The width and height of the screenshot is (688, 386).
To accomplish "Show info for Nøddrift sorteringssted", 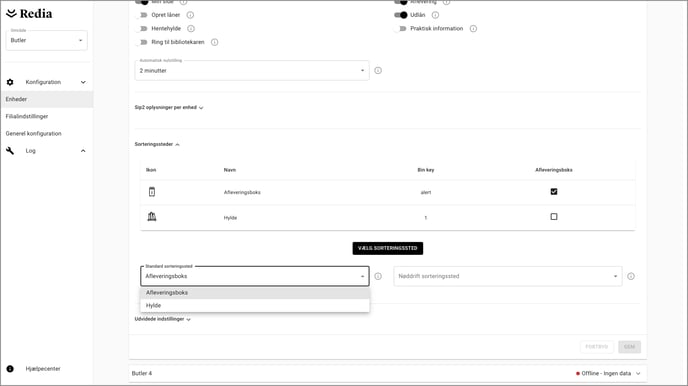I will click(x=631, y=276).
